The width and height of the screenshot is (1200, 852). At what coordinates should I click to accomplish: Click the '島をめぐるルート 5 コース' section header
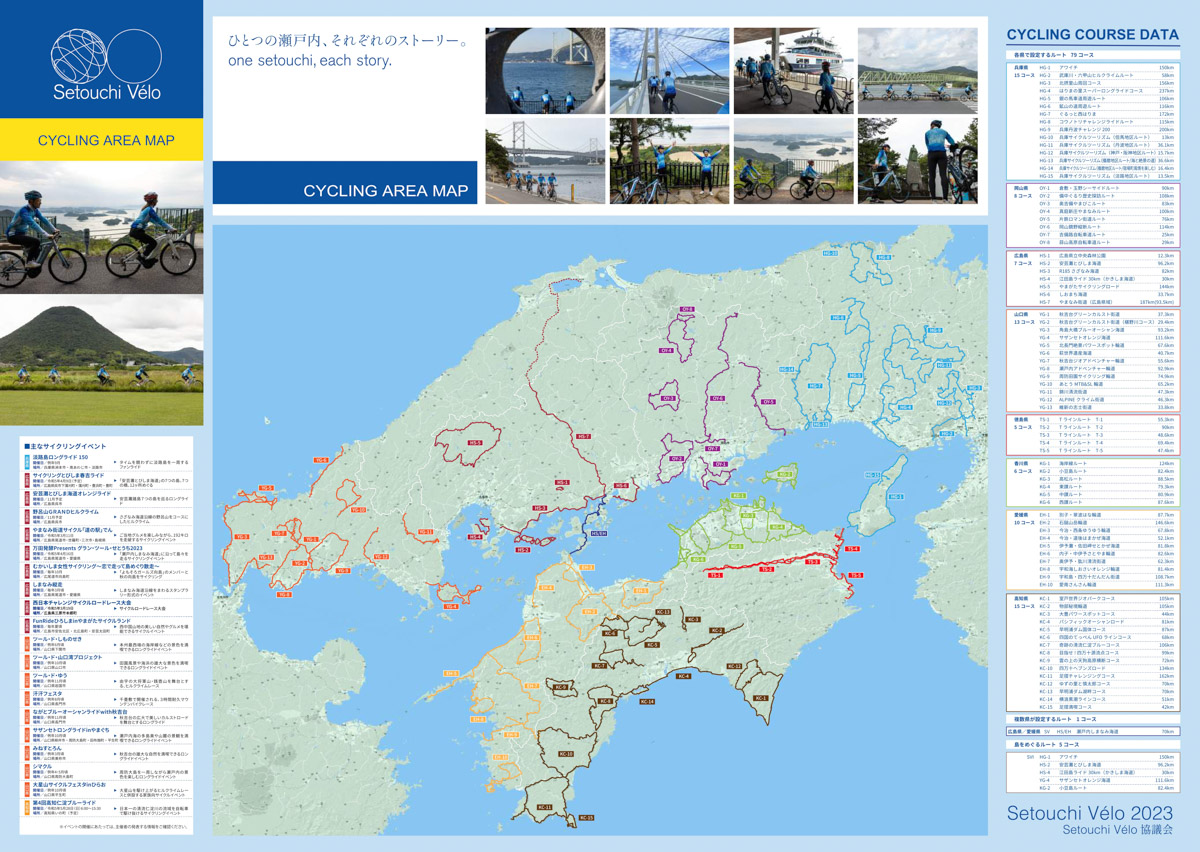pyautogui.click(x=1092, y=745)
